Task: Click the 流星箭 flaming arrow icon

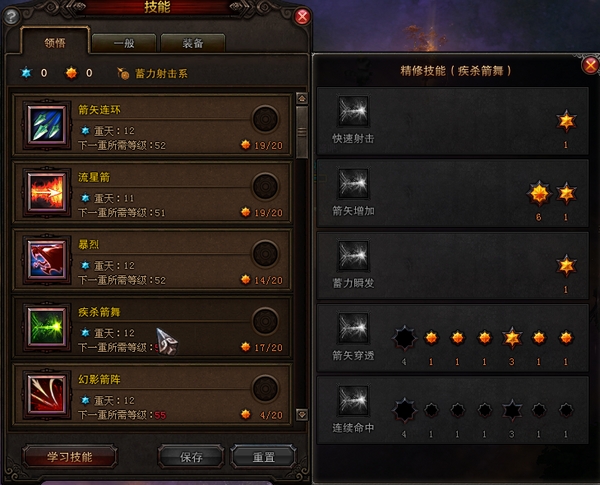Action: click(47, 193)
